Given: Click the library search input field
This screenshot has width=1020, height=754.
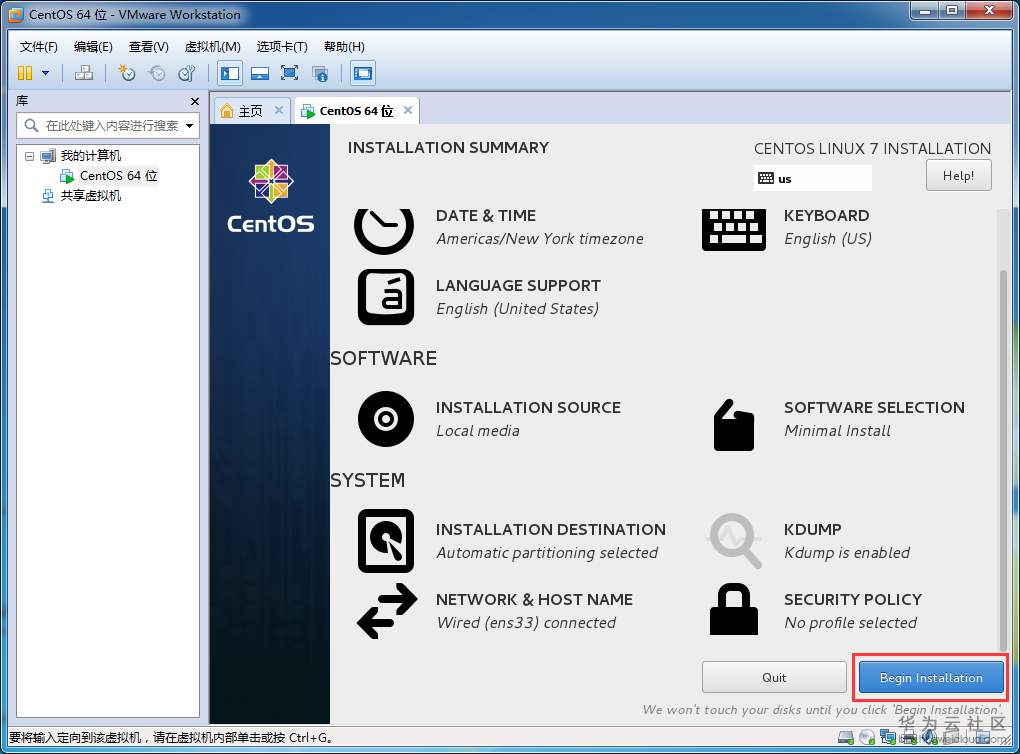Looking at the screenshot, I should 107,126.
